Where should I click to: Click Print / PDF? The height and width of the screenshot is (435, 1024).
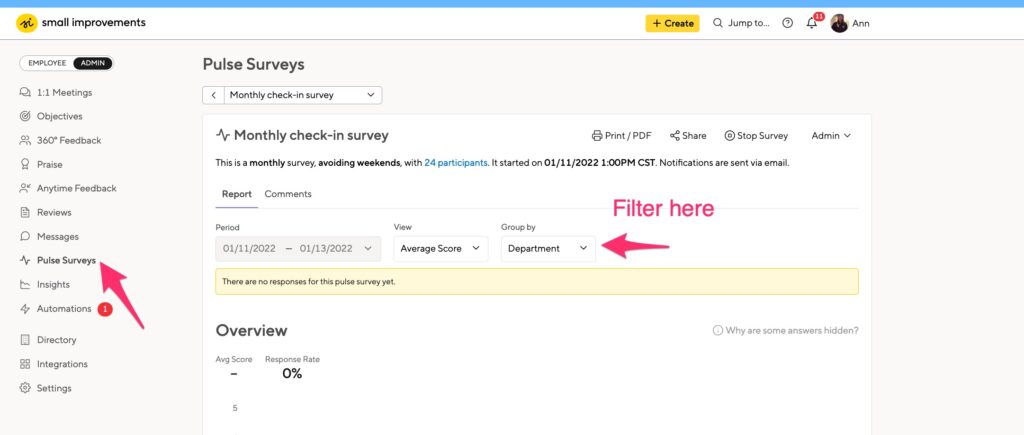coord(622,136)
